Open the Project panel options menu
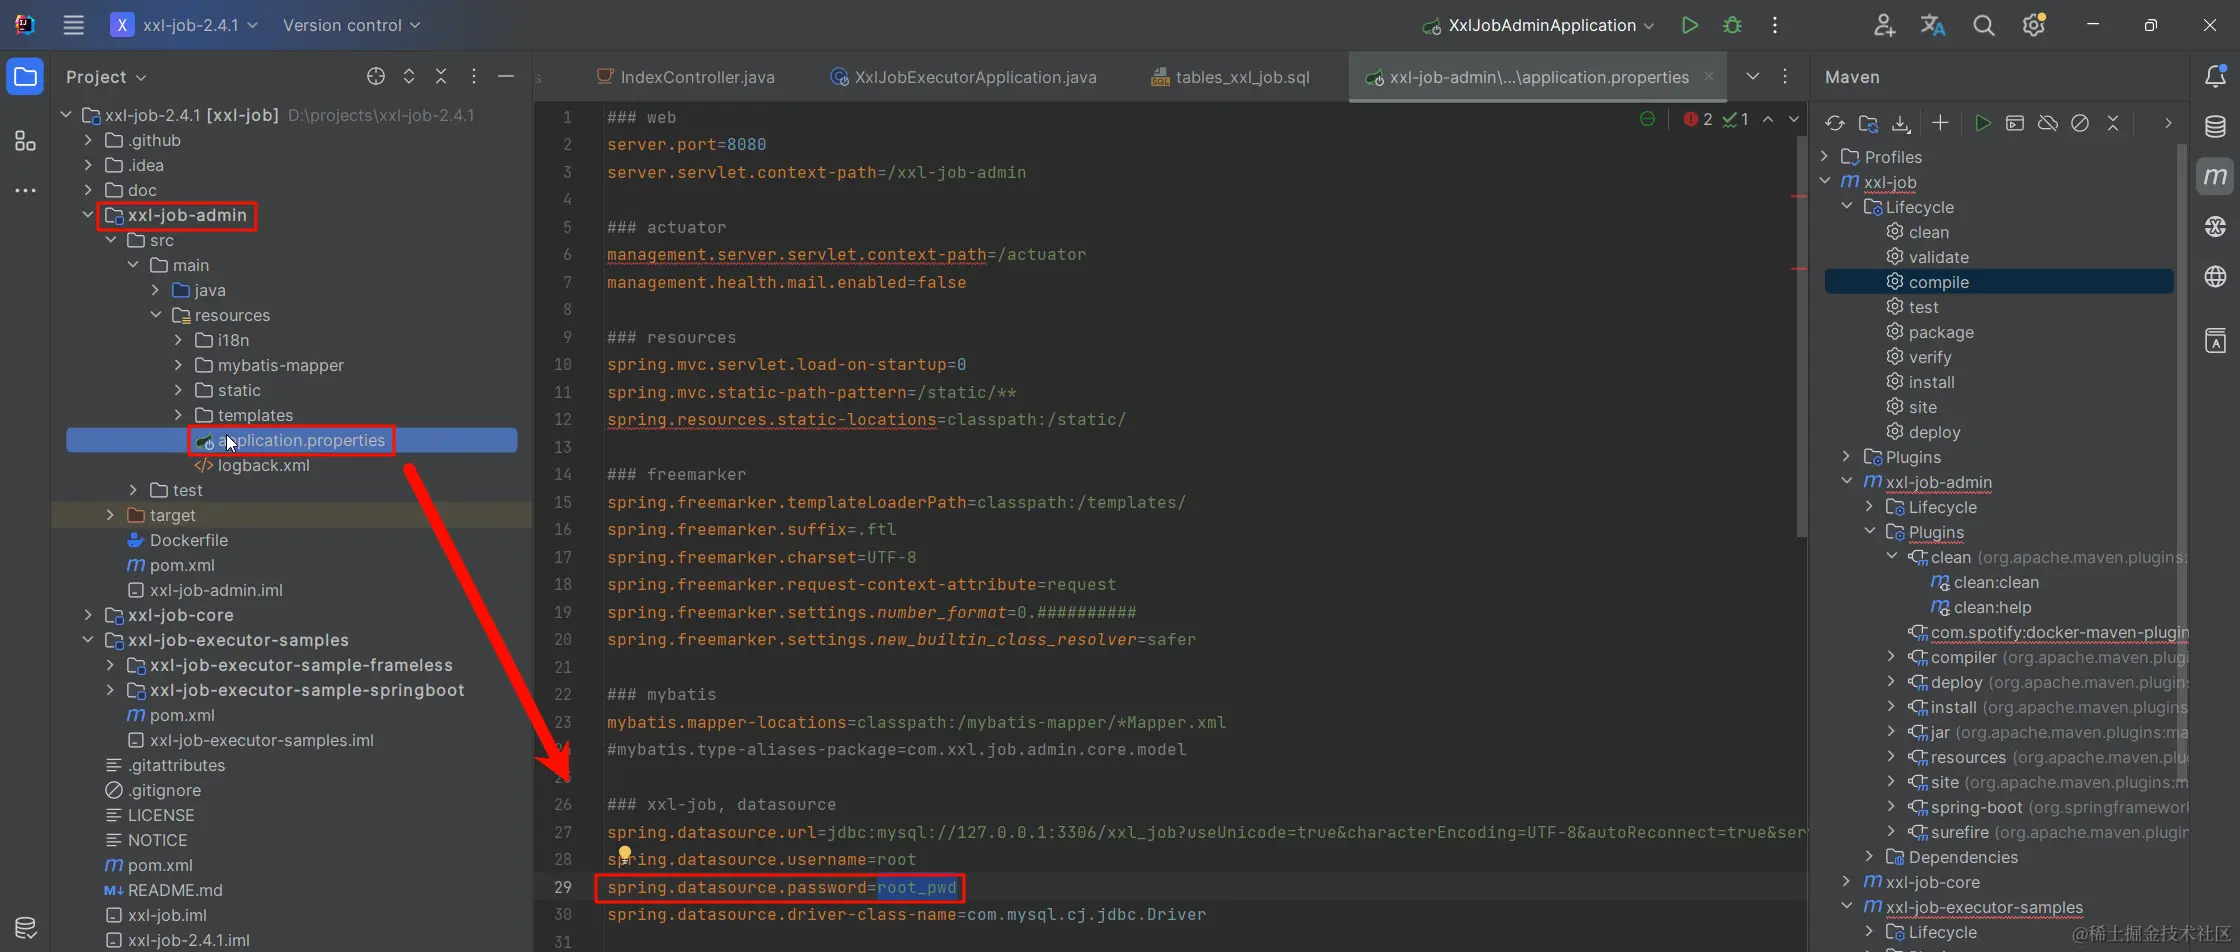This screenshot has height=952, width=2240. coord(473,76)
